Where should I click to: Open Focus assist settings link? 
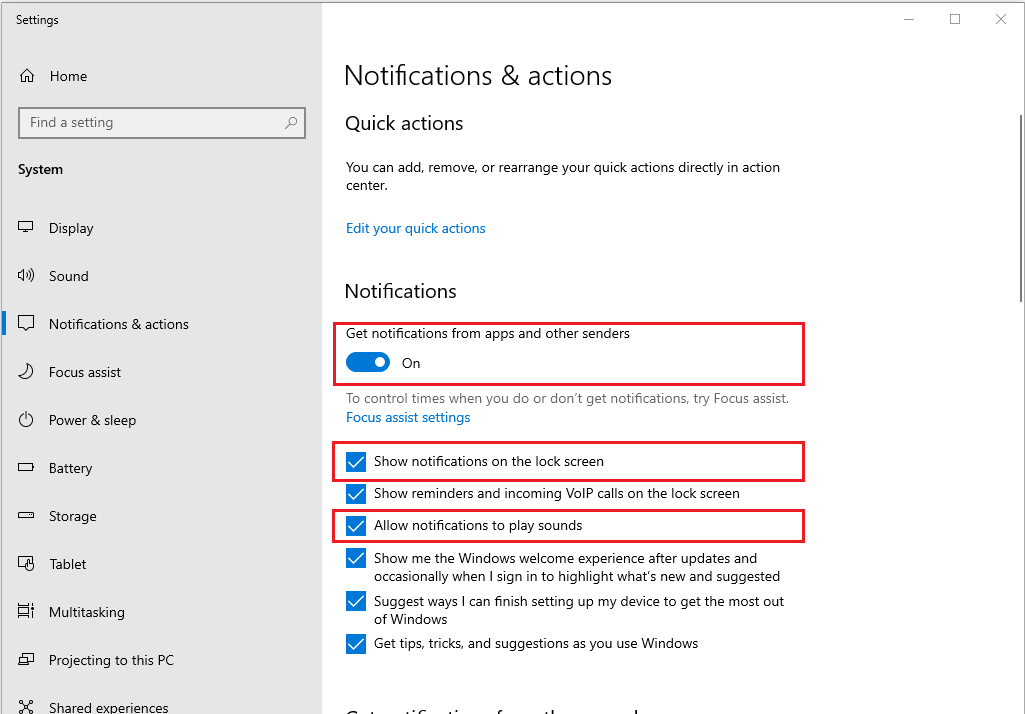point(408,417)
